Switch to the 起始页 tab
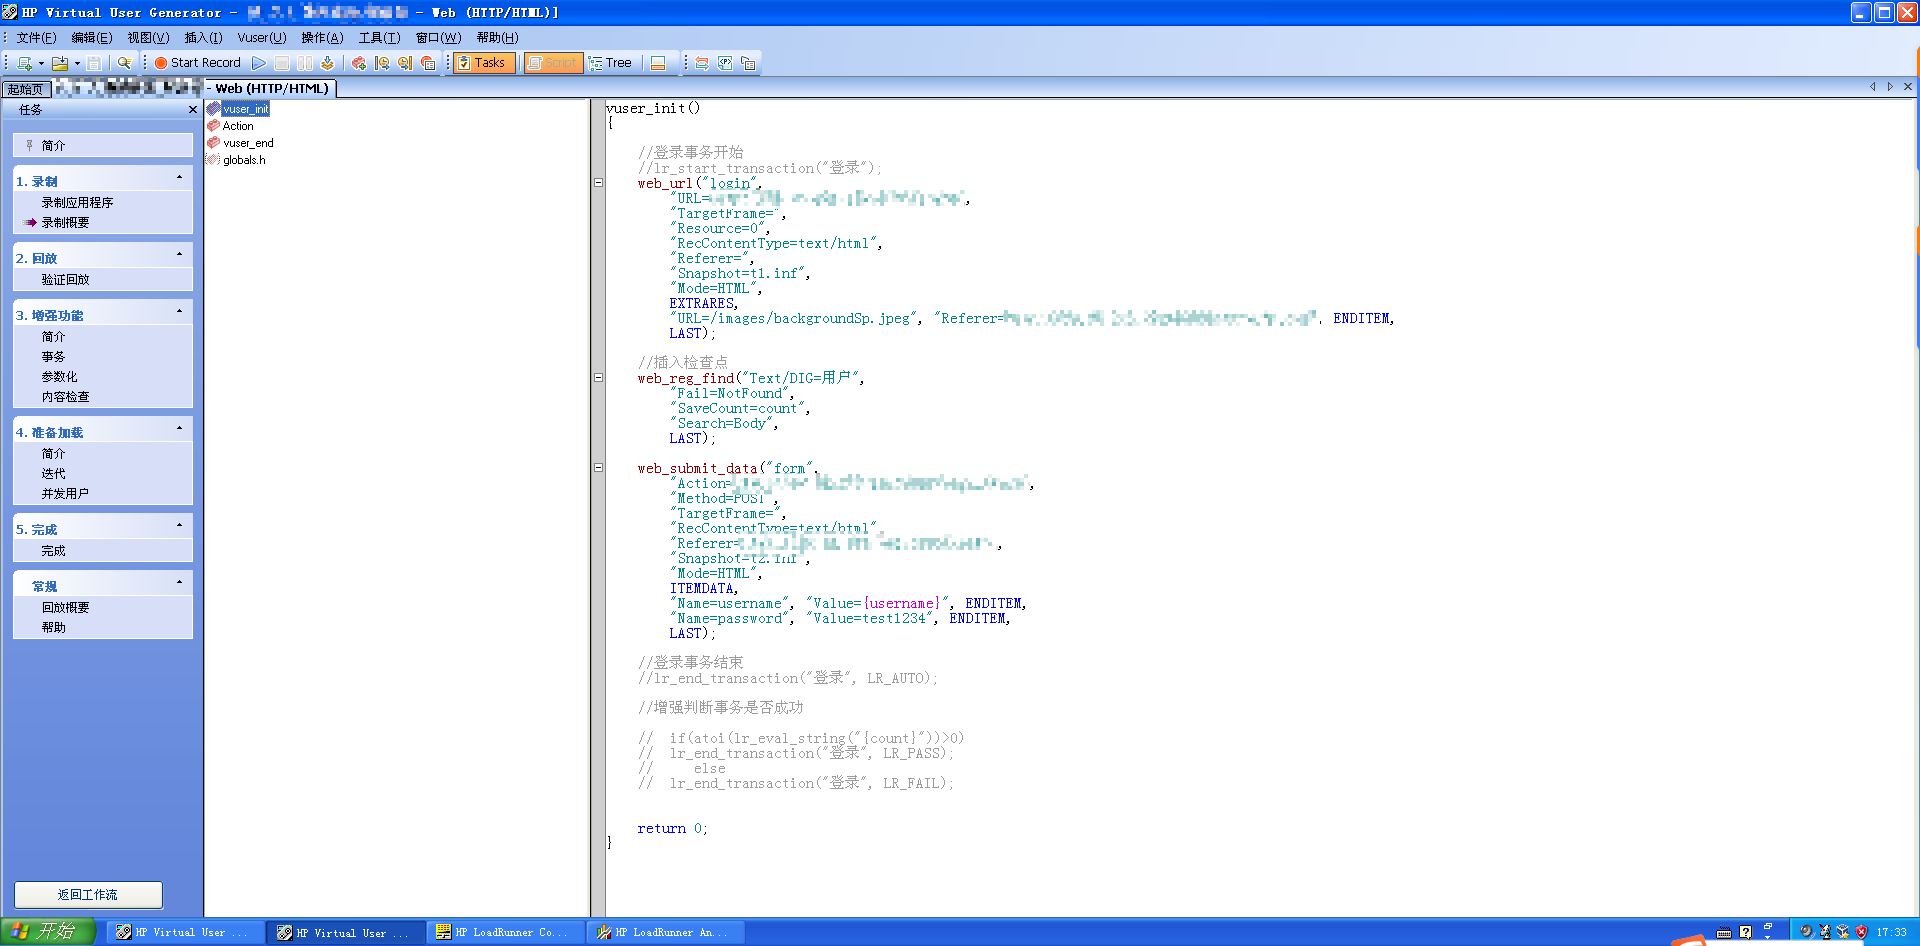 pyautogui.click(x=26, y=89)
